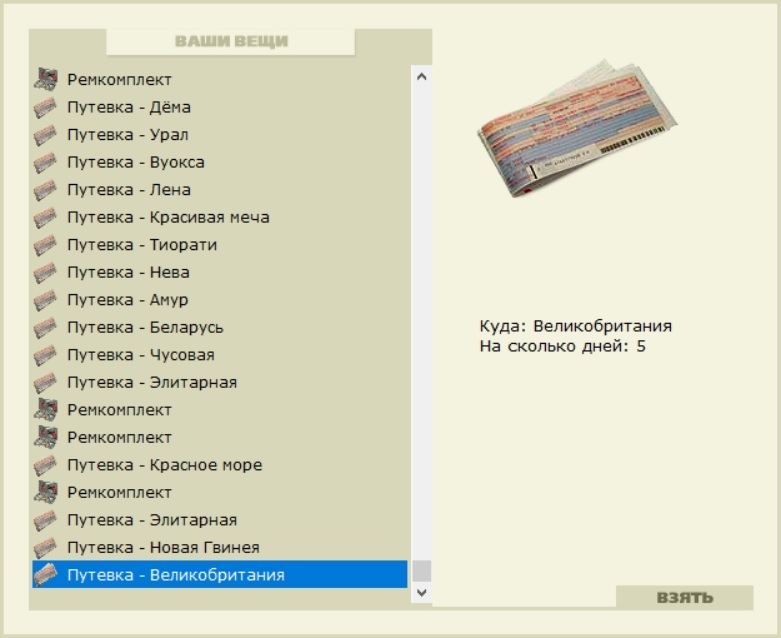Select the Путевка - Новая Гвинея row
Screen dimensions: 781x638
point(220,547)
